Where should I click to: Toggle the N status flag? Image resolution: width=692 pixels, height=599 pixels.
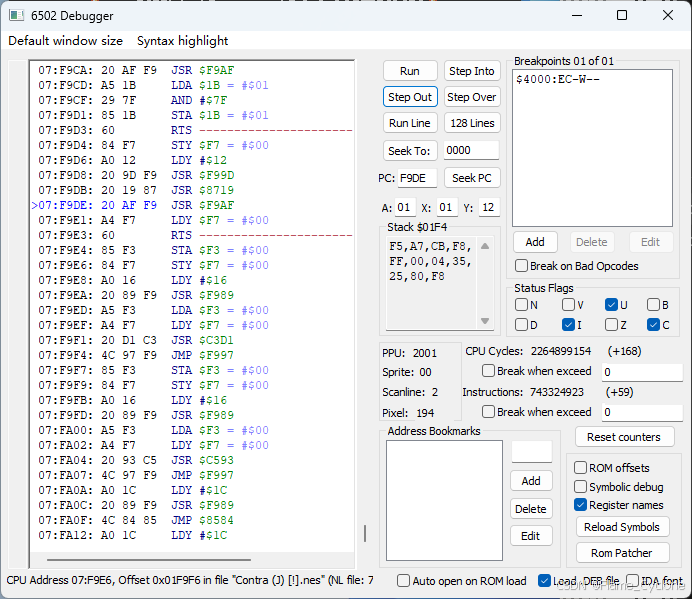[521, 305]
